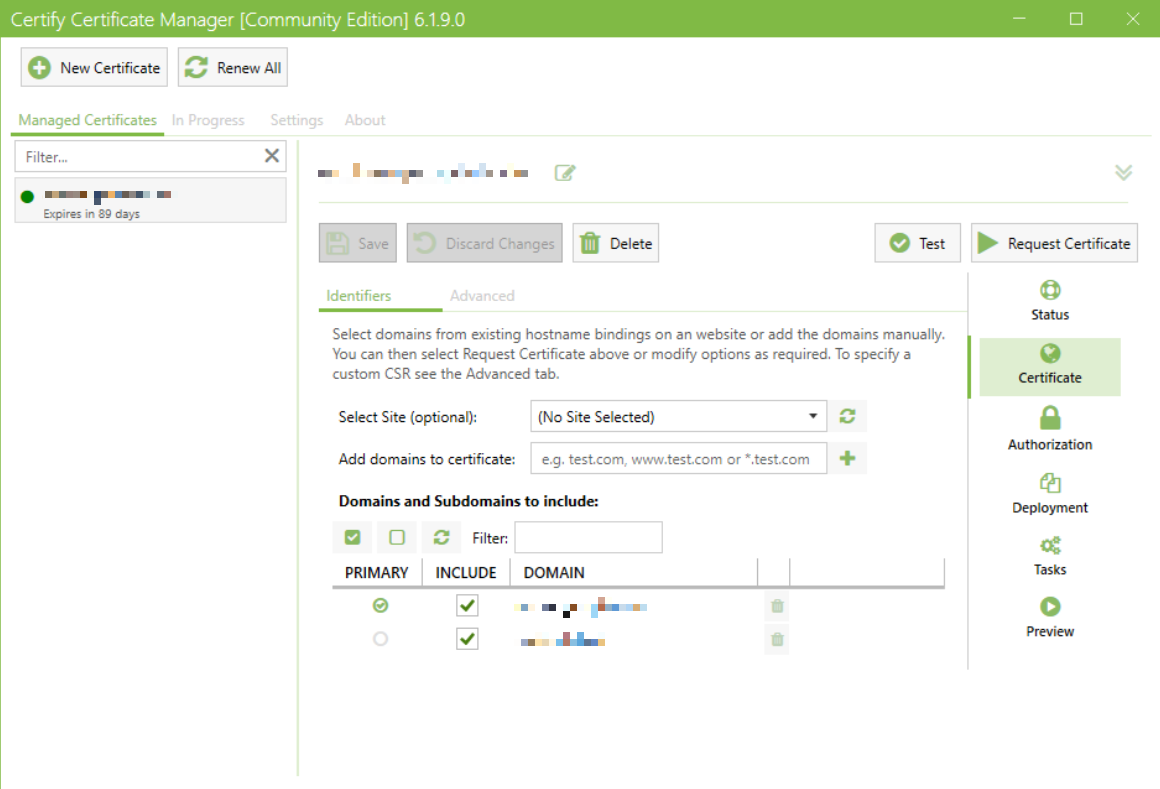Click the Add domains to certificate field
The height and width of the screenshot is (789, 1160).
[x=678, y=459]
